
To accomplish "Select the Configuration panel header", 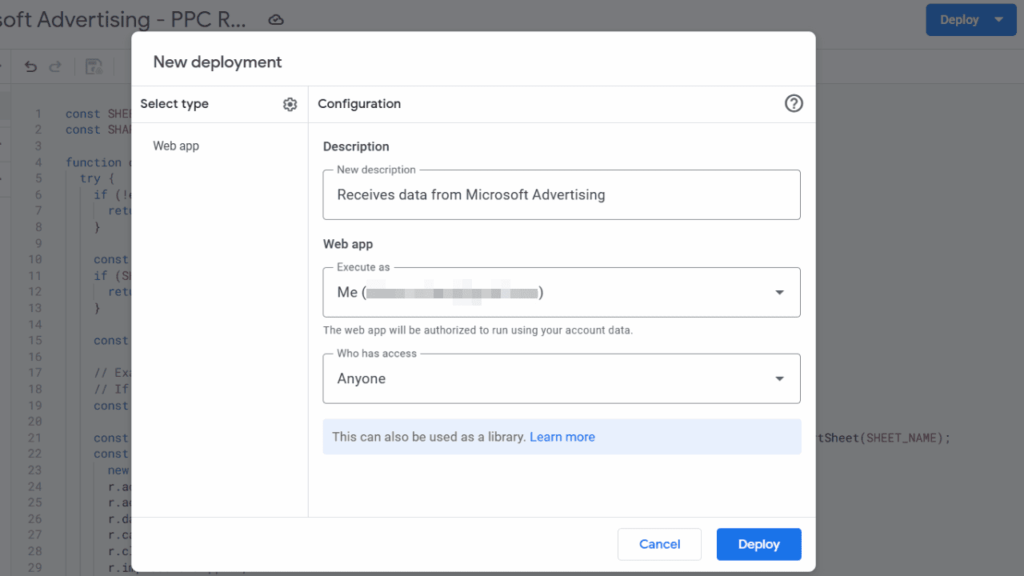I will tap(359, 103).
